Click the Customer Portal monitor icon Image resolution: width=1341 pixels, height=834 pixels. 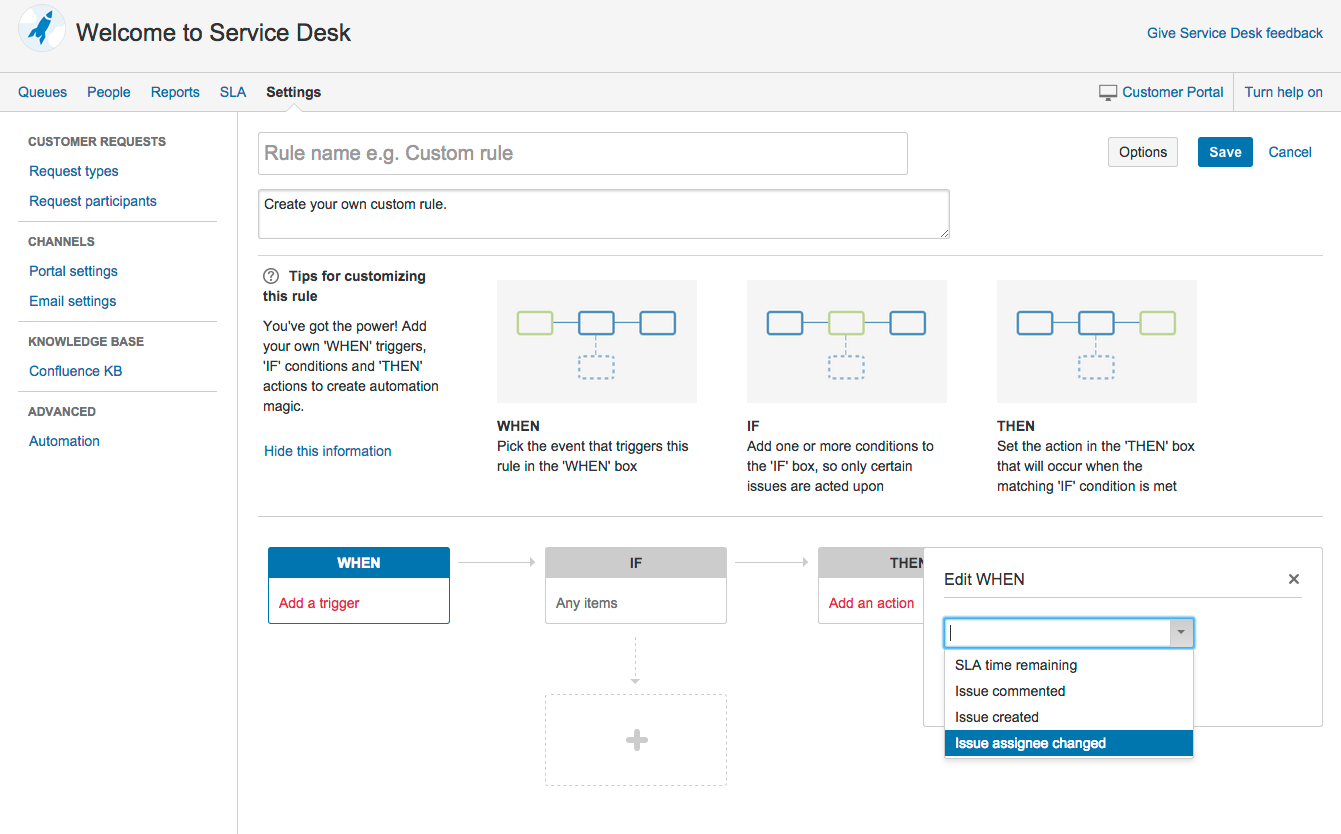[1107, 92]
